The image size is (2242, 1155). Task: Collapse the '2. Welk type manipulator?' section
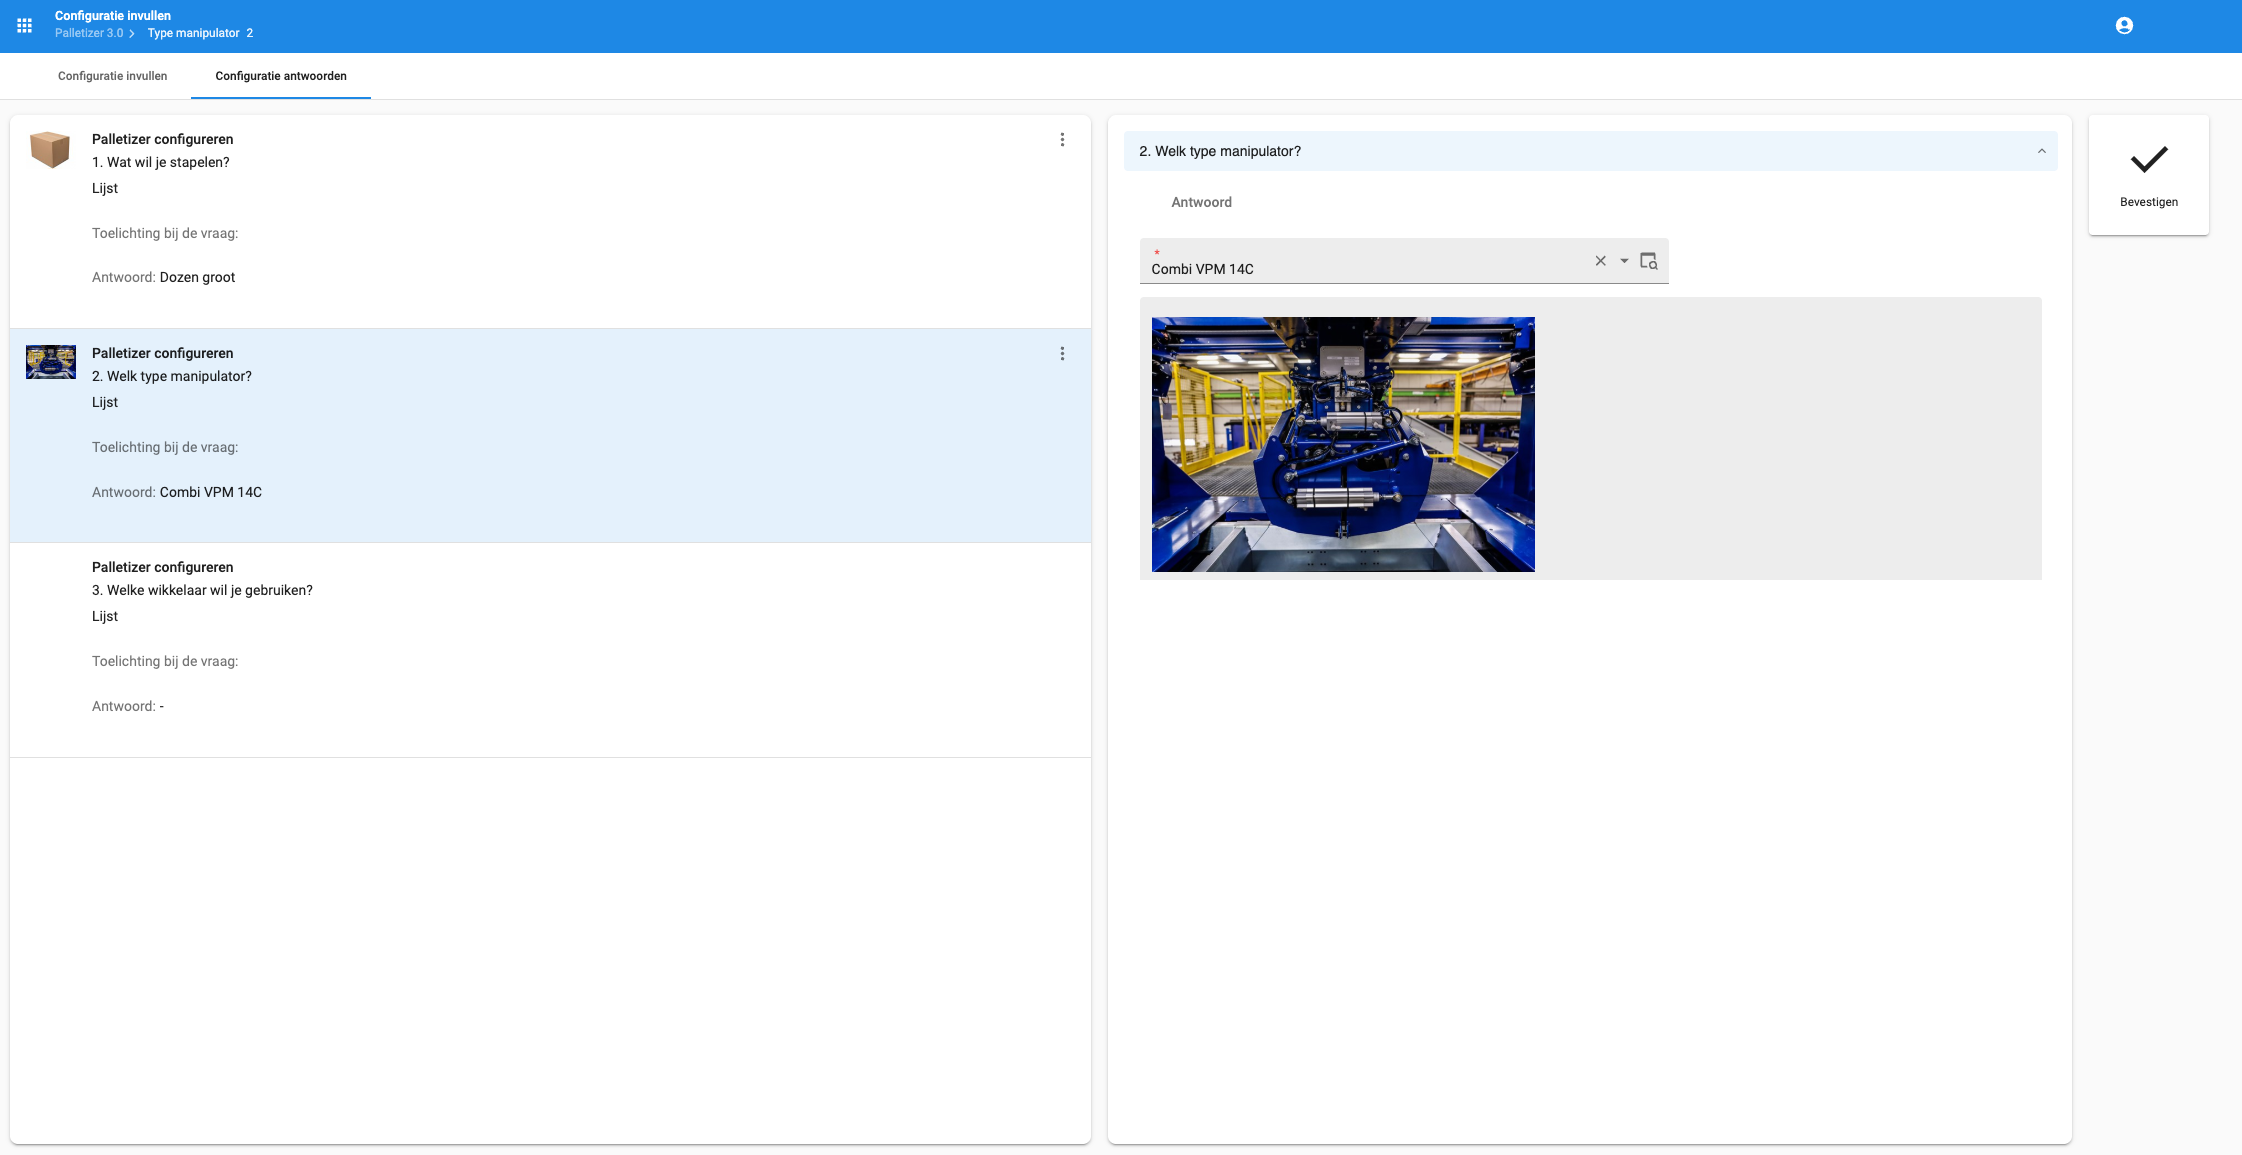[2041, 152]
